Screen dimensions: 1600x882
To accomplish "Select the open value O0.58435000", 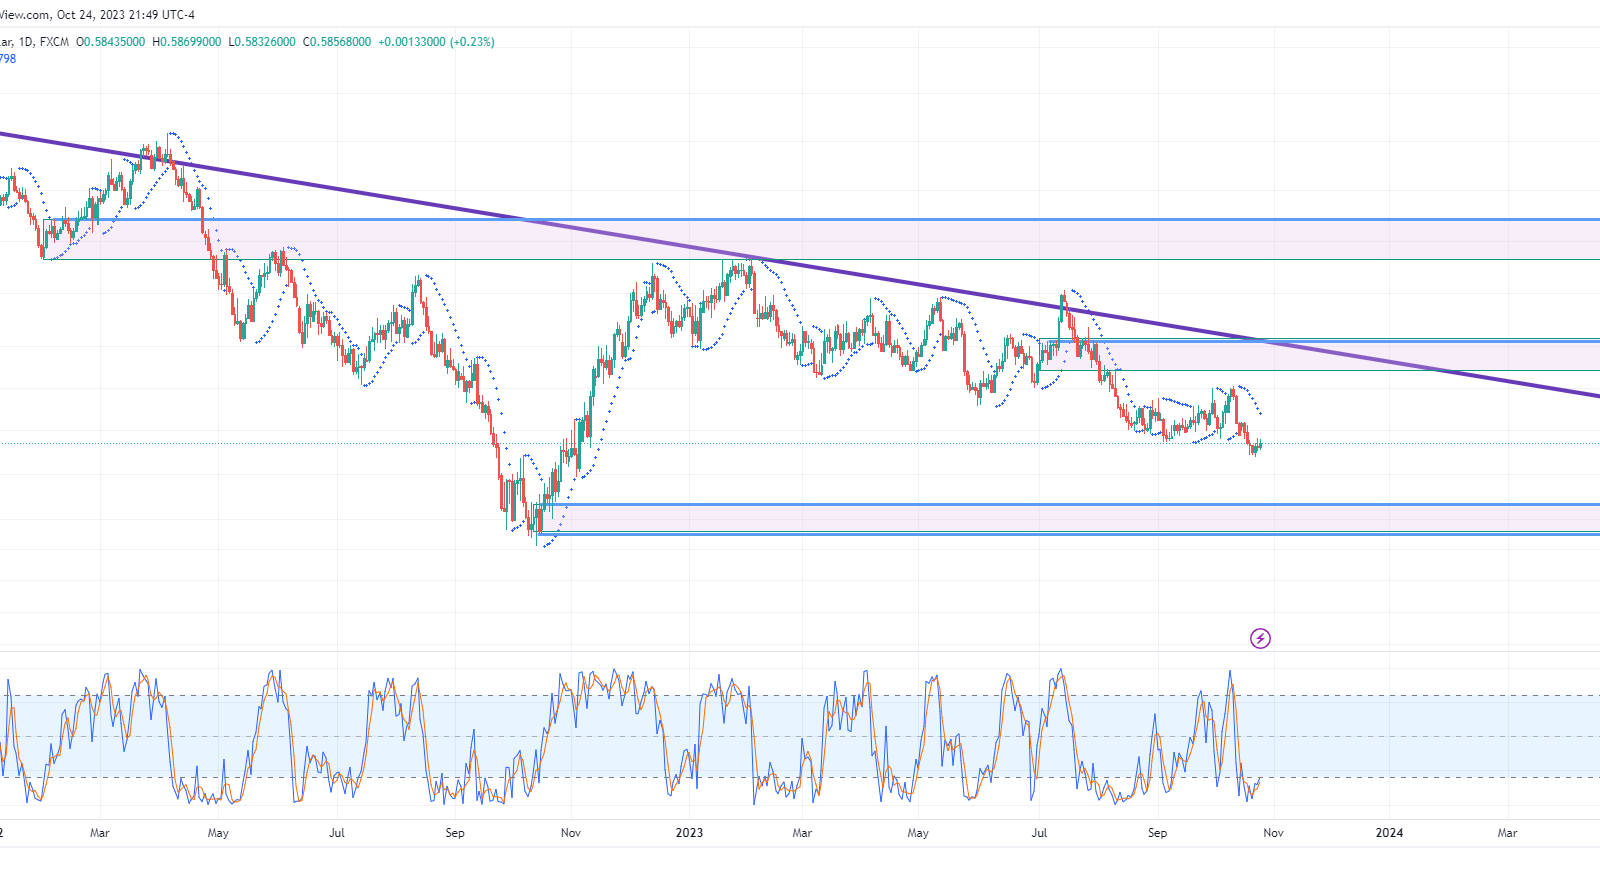I will (110, 42).
